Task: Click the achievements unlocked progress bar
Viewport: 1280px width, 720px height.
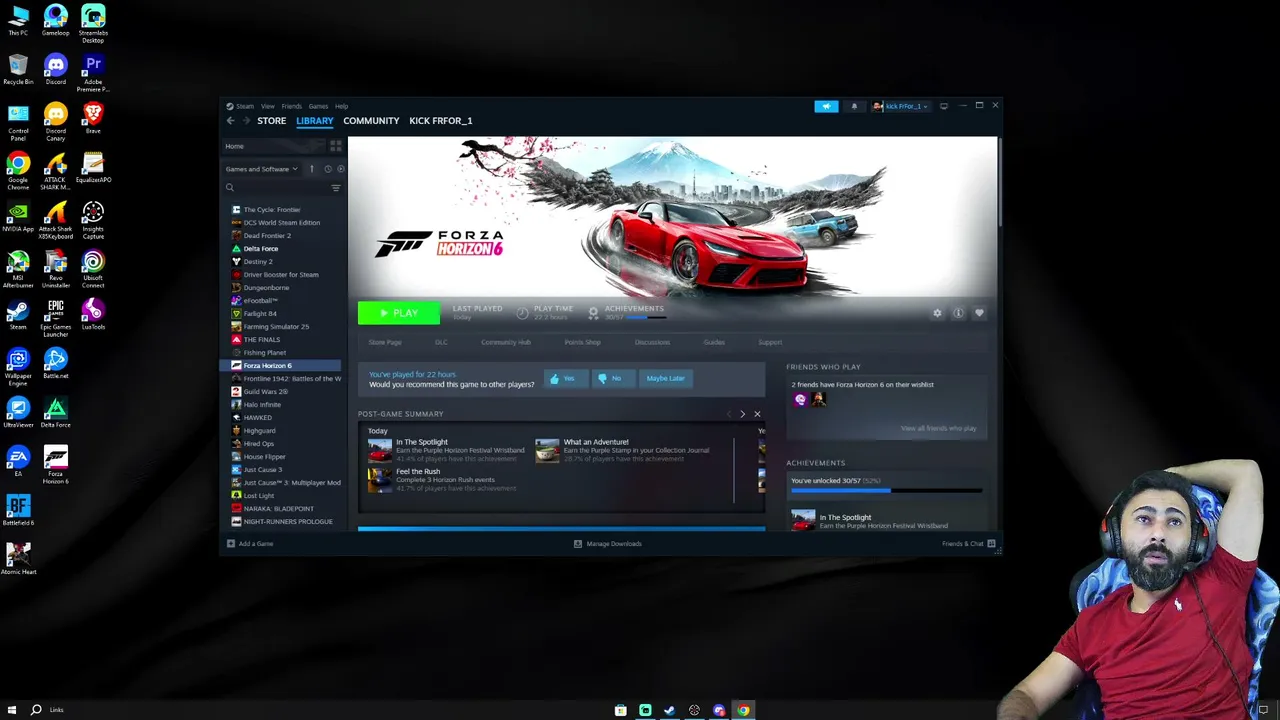Action: click(886, 490)
